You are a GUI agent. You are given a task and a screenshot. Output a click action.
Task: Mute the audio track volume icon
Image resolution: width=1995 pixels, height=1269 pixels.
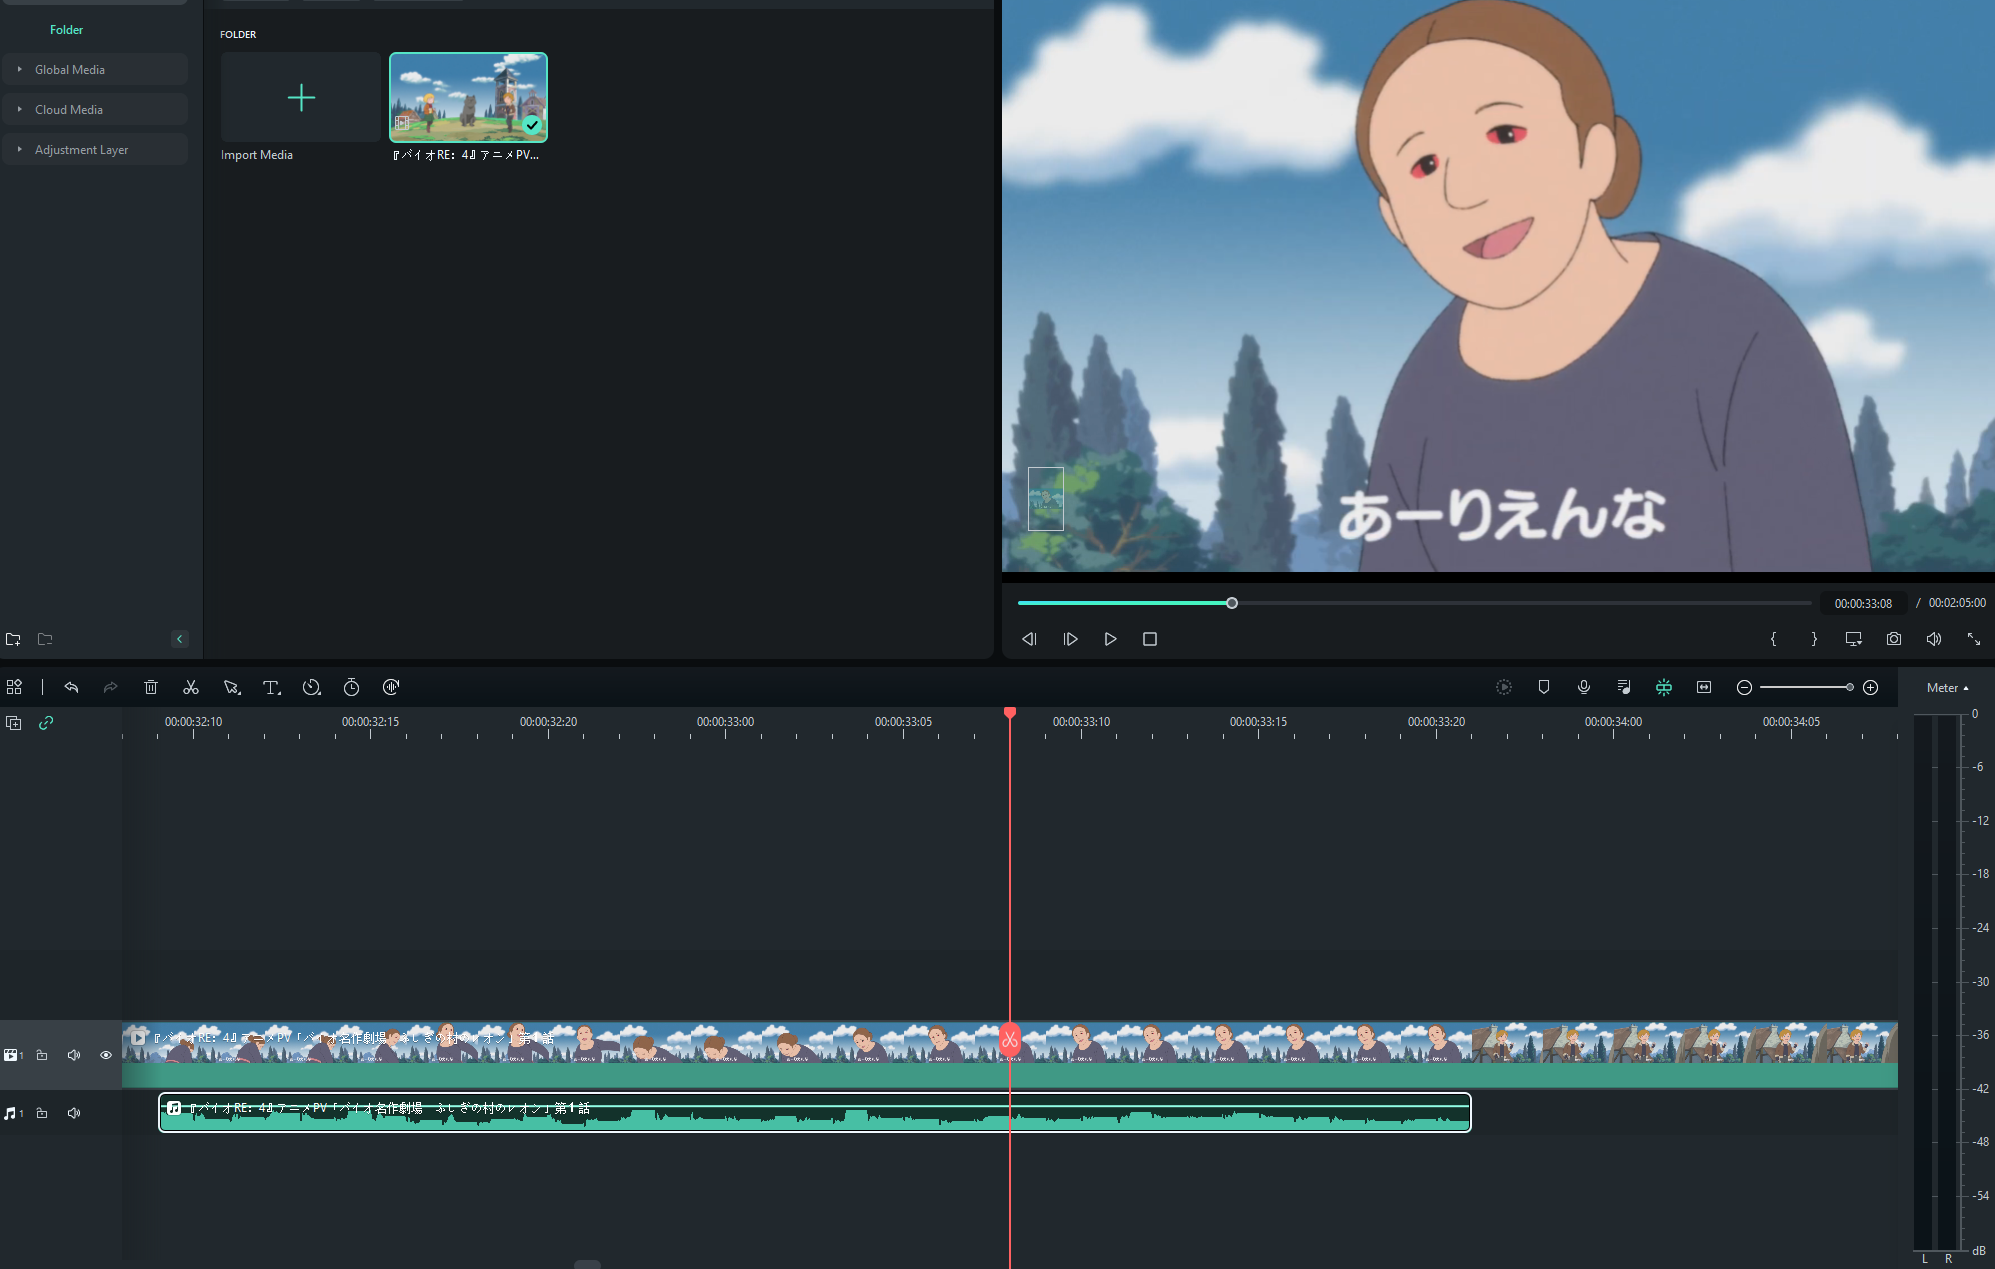[x=73, y=1112]
